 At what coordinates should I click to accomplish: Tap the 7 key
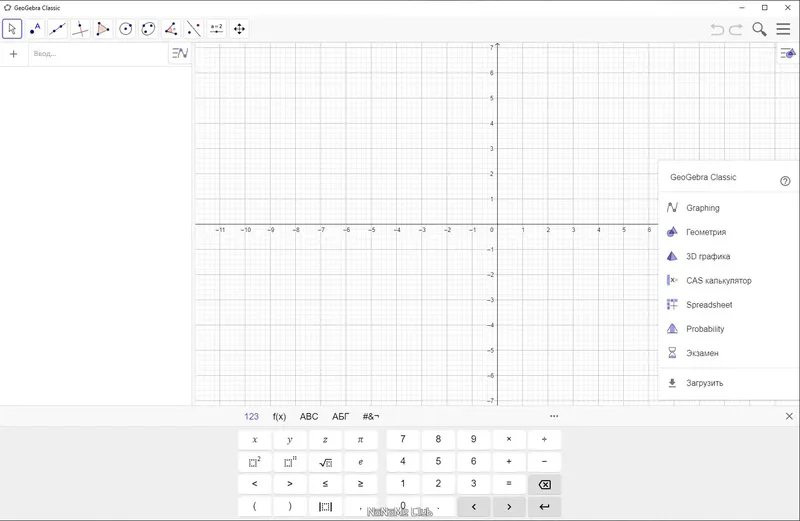click(403, 439)
